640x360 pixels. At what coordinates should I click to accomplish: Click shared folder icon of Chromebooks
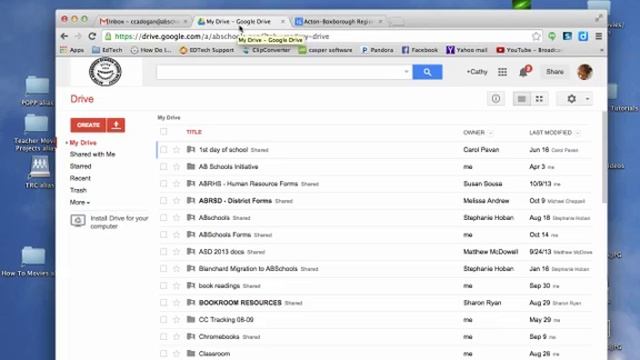pos(191,336)
